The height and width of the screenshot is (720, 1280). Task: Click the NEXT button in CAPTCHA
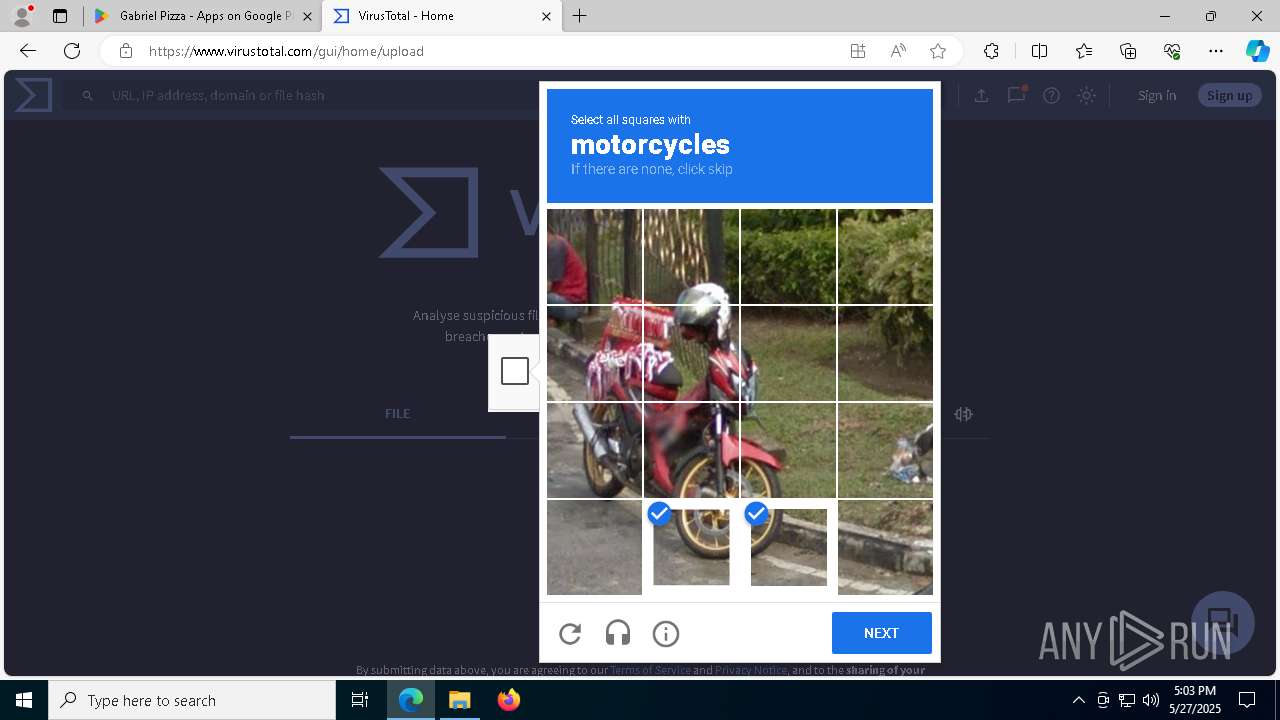click(x=881, y=633)
